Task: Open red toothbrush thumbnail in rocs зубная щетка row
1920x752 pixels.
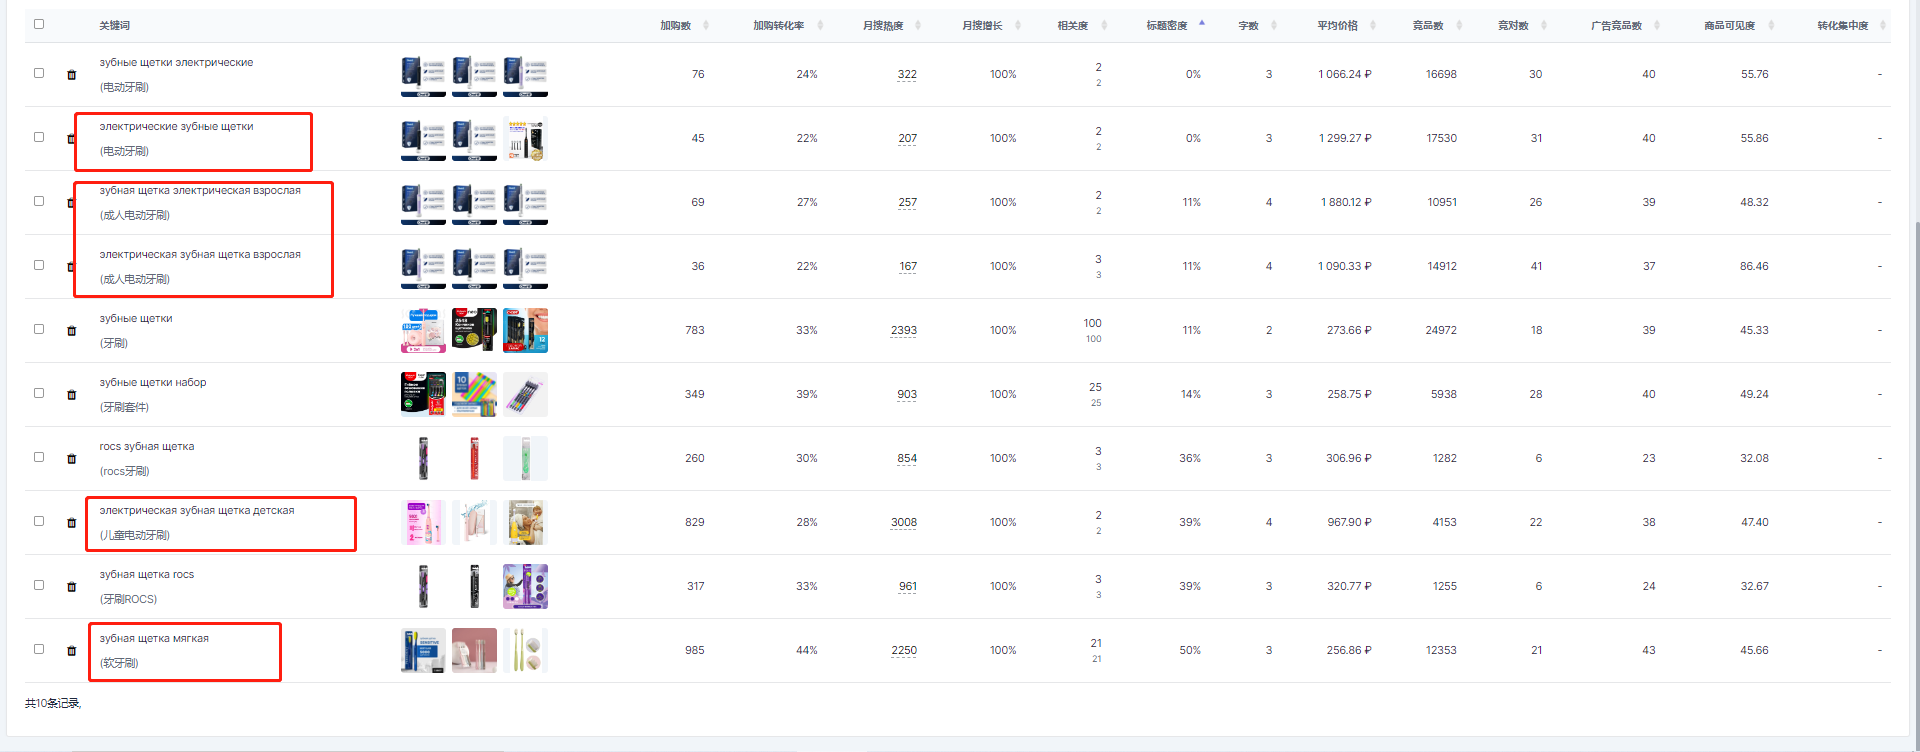Action: tap(474, 459)
